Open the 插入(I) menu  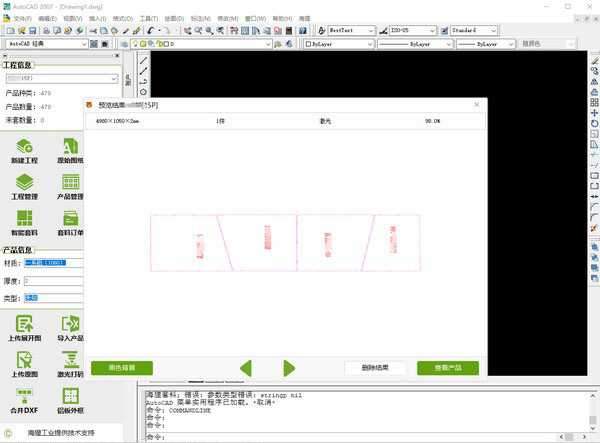click(x=96, y=18)
